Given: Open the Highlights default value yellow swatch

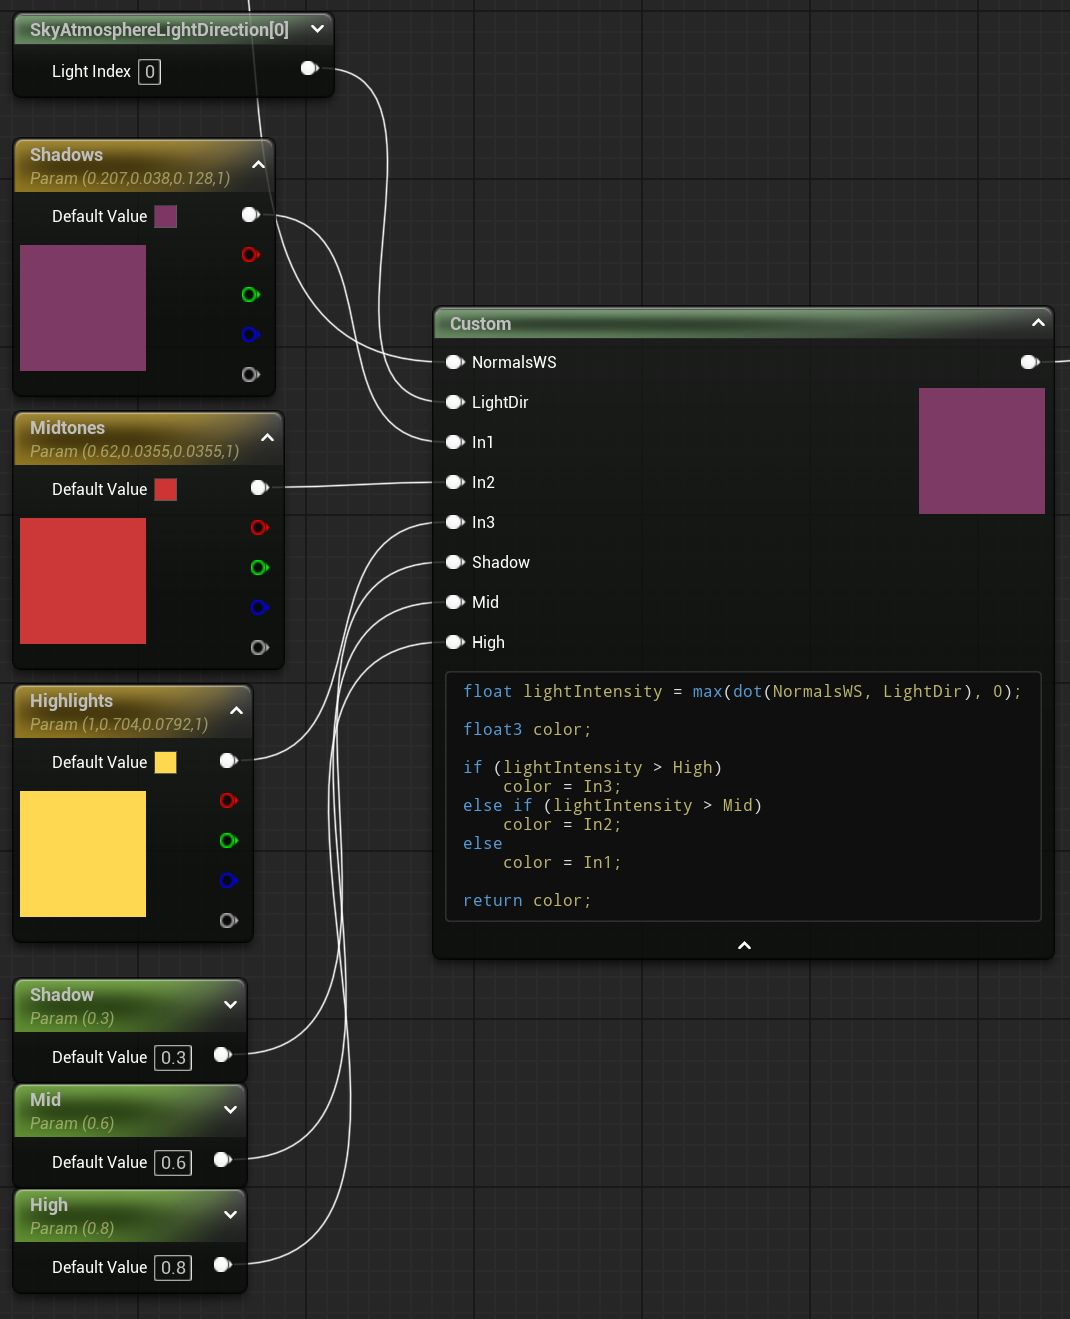Looking at the screenshot, I should pos(166,762).
